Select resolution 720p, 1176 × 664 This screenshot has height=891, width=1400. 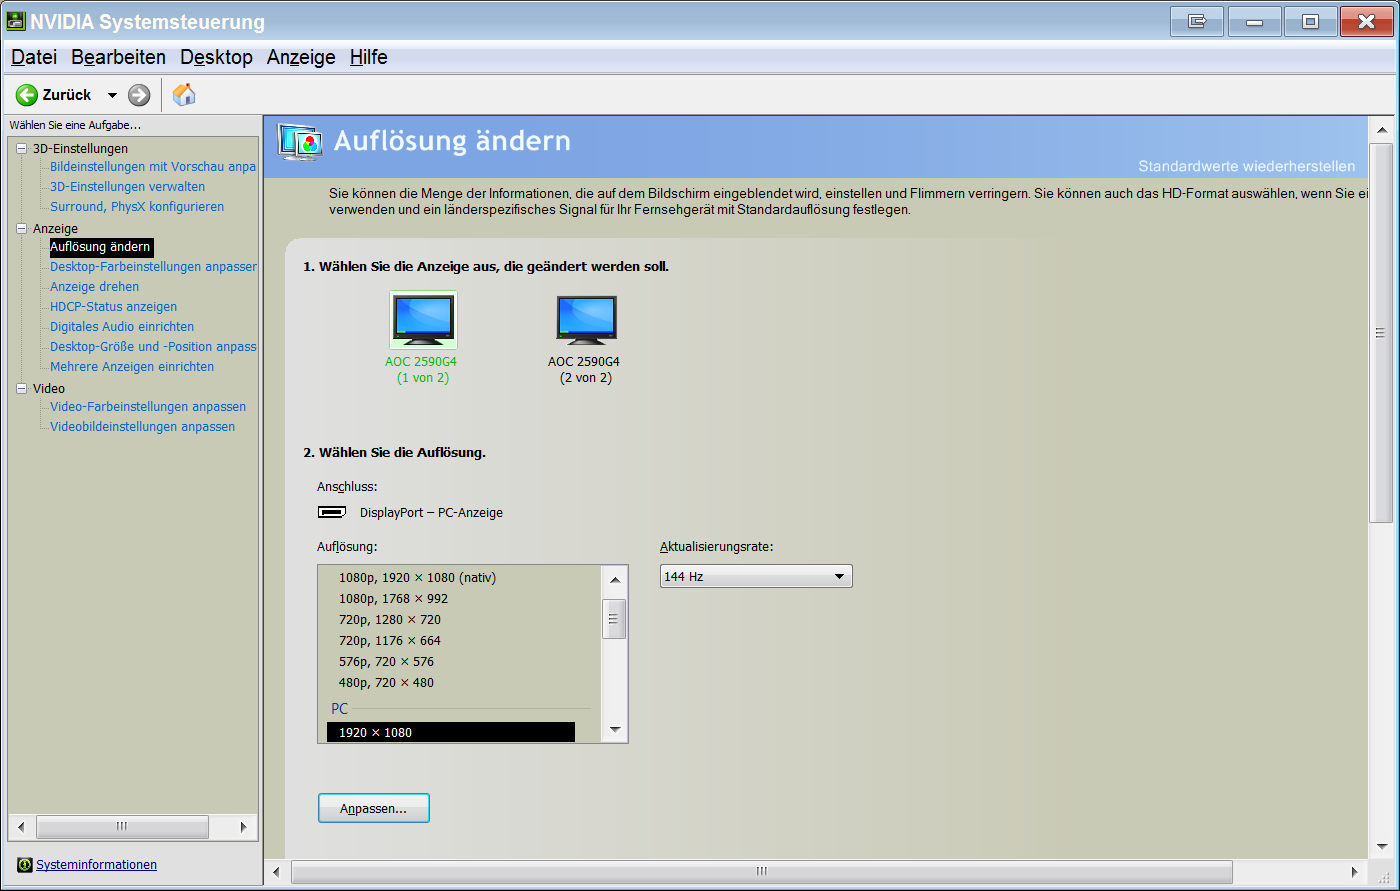[x=390, y=641]
